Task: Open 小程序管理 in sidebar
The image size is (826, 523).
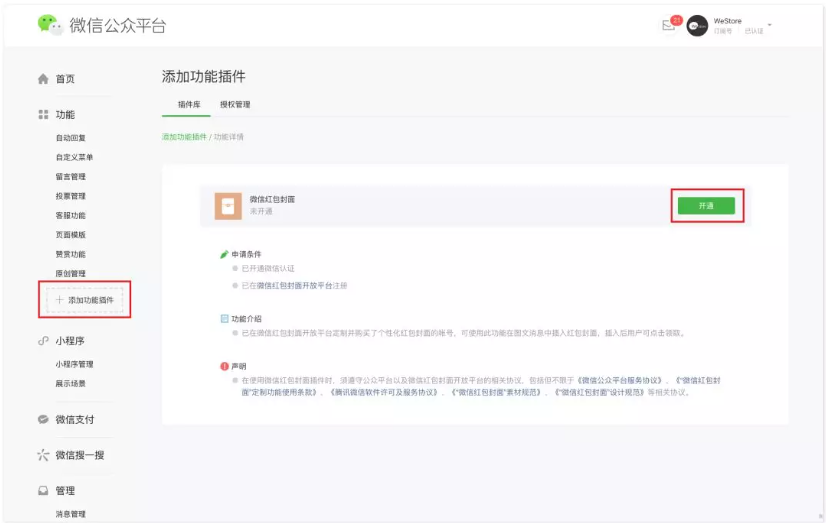Action: tap(74, 364)
